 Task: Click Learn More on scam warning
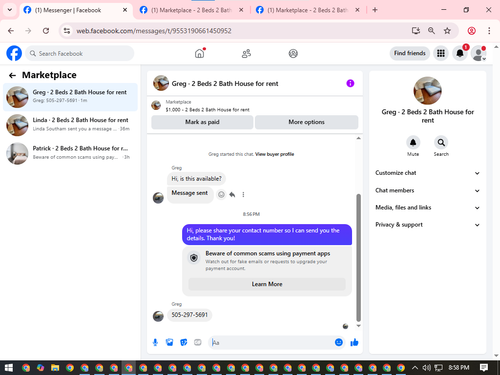point(267,284)
